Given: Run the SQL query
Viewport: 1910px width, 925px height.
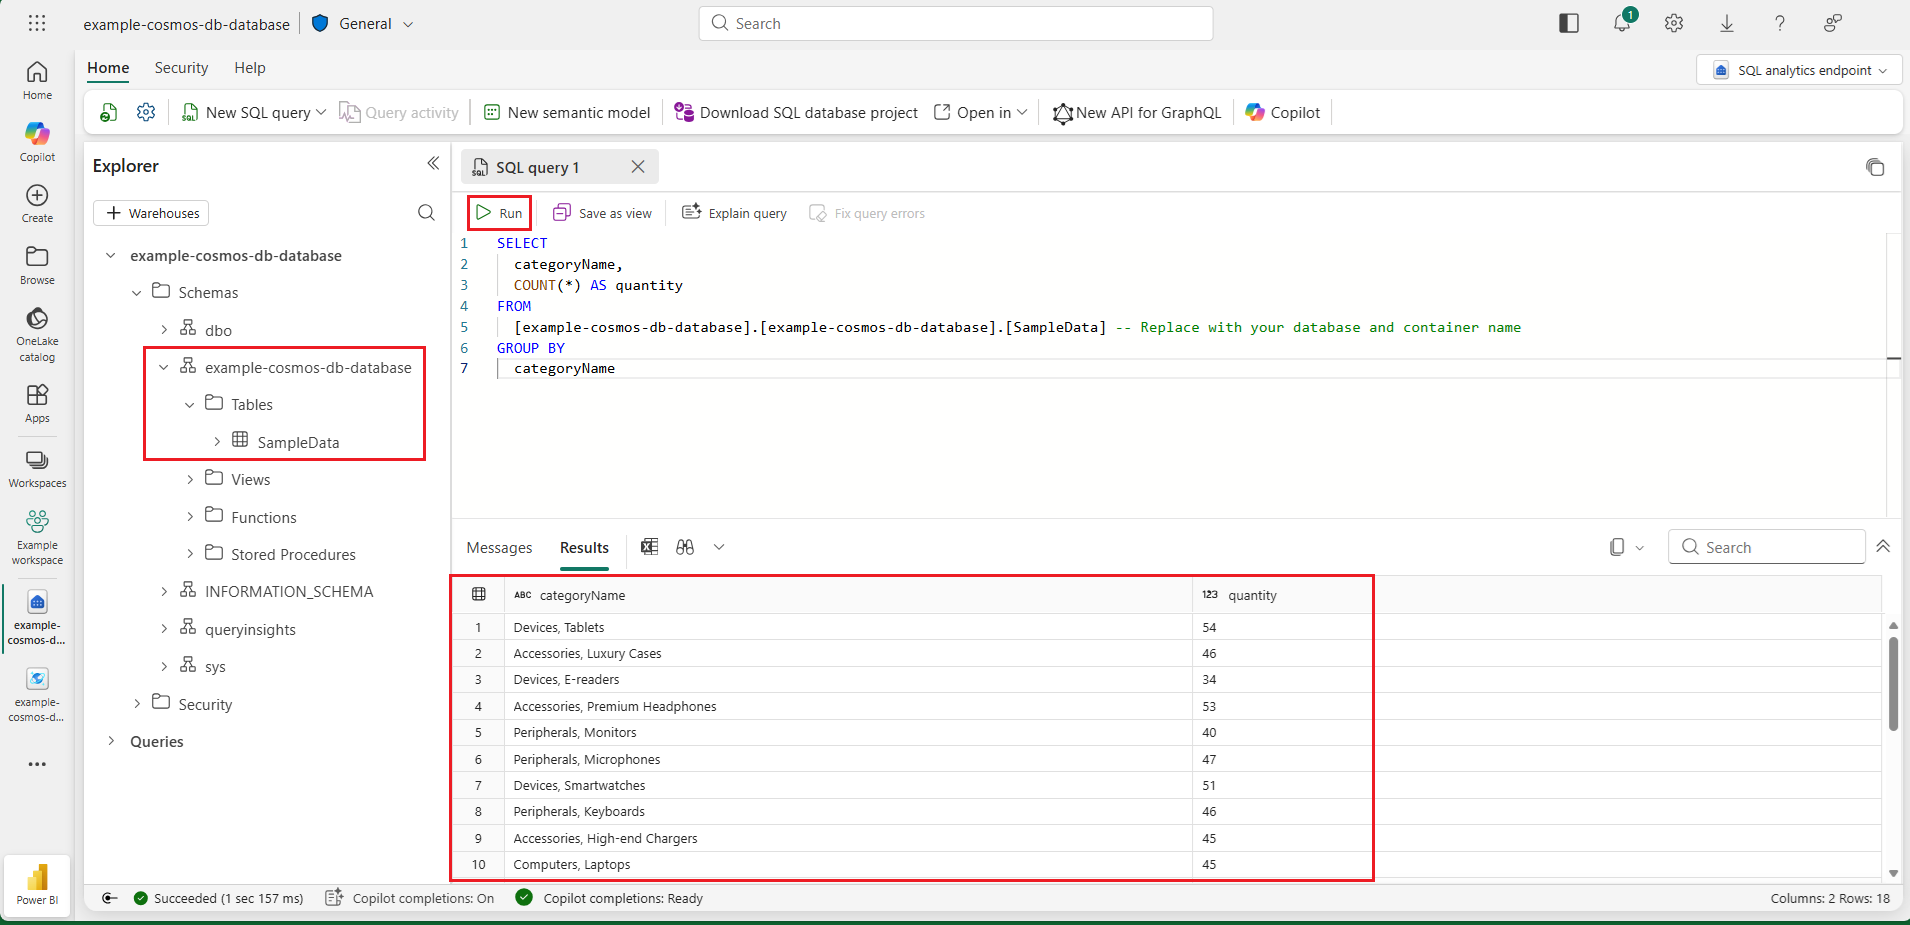Looking at the screenshot, I should click(499, 213).
